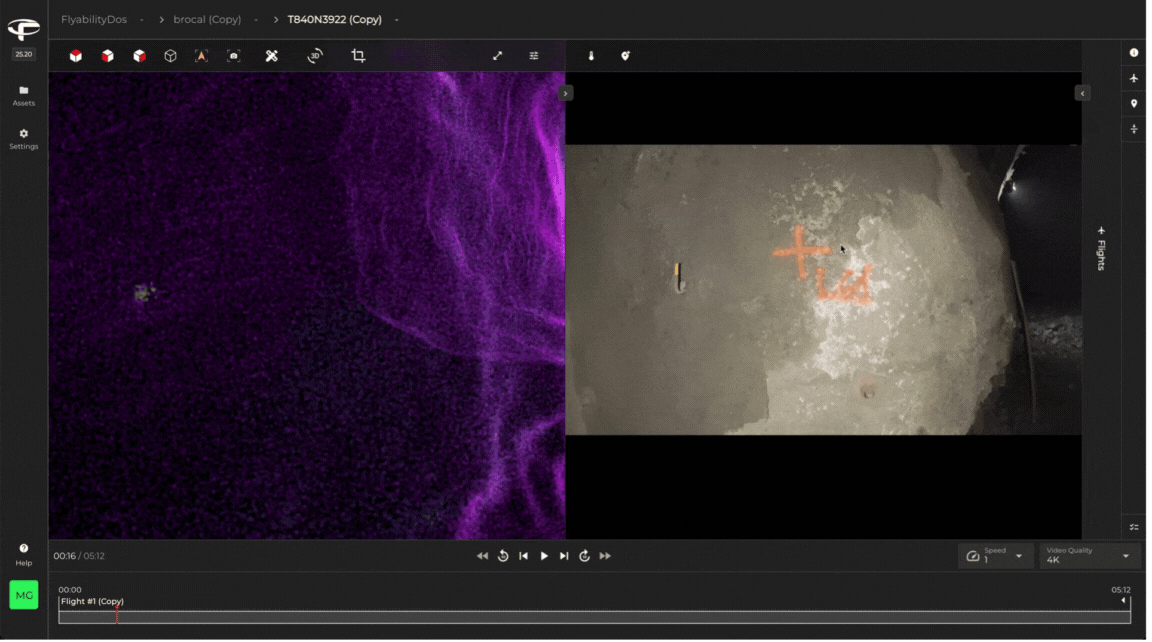Click the 3D rotate view icon

point(315,56)
